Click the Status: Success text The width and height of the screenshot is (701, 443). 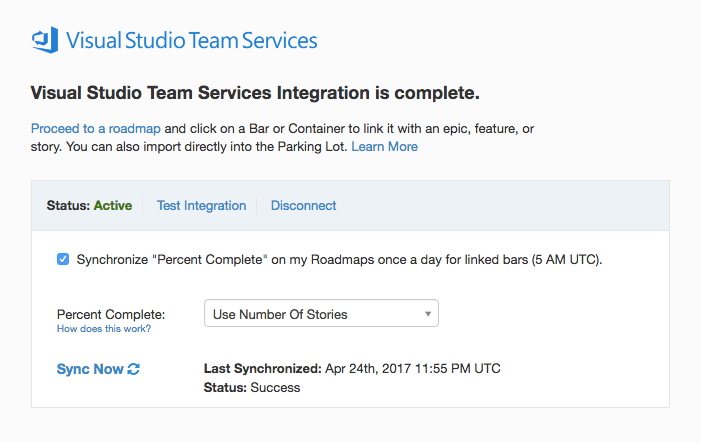point(252,388)
